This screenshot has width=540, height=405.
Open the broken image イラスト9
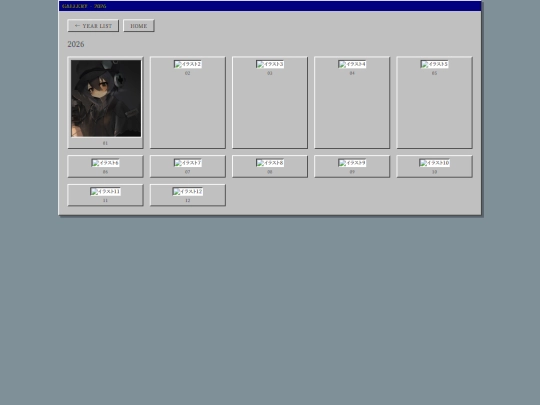pos(352,163)
